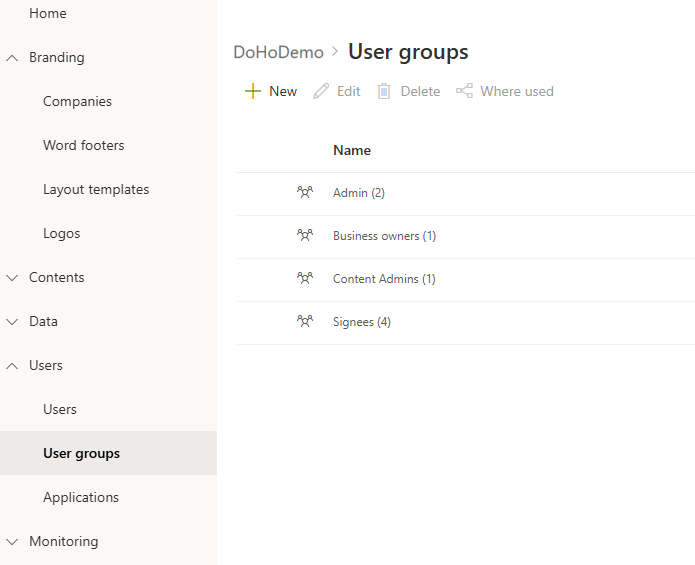
Task: Click the green plus New icon
Action: coord(253,91)
